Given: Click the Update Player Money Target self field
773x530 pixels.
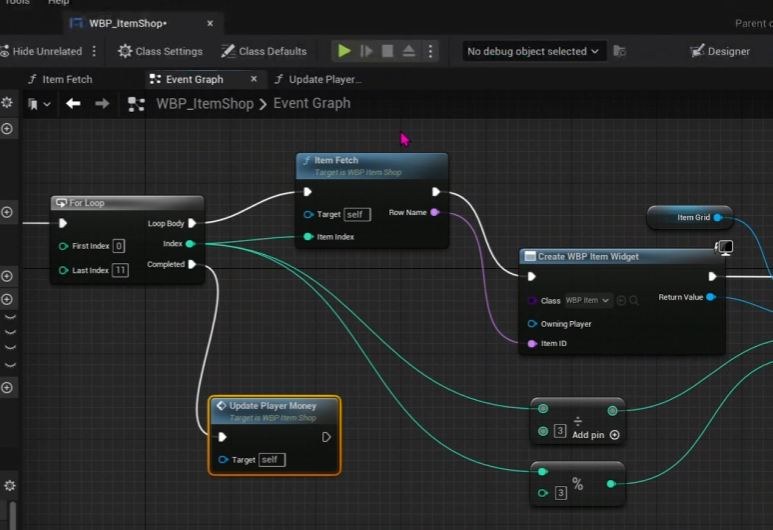Looking at the screenshot, I should click(272, 459).
